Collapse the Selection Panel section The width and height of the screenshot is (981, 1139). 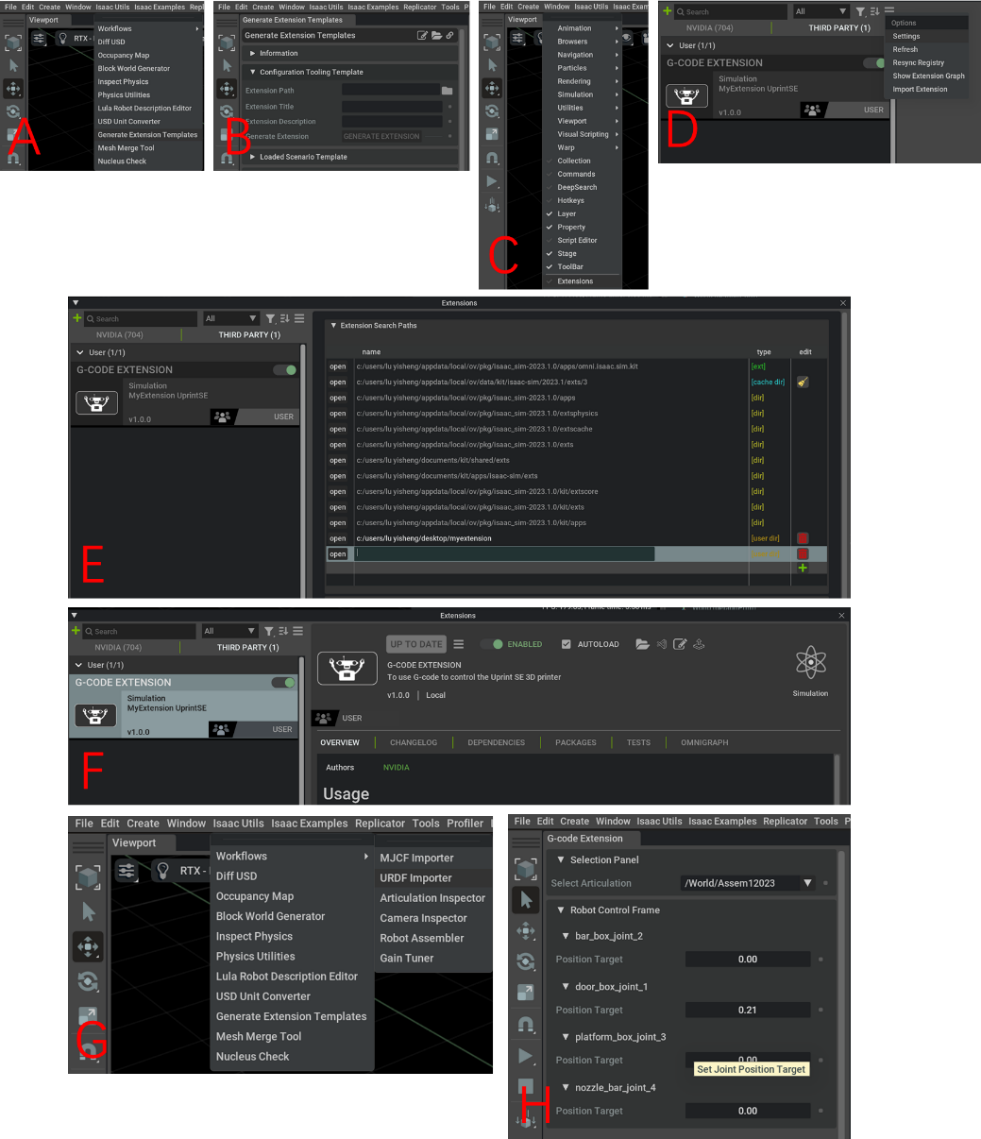click(561, 859)
